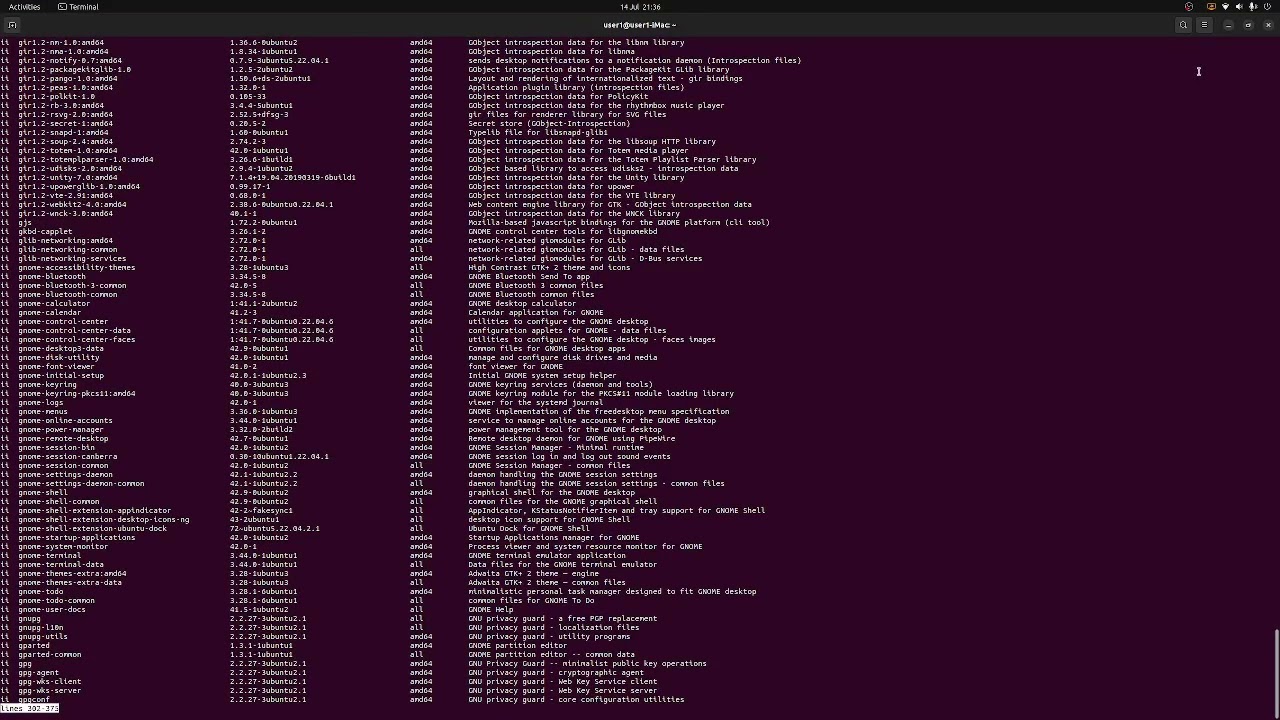Open the clock showing 14 Jul 21:36
This screenshot has width=1280, height=720.
pyautogui.click(x=640, y=7)
